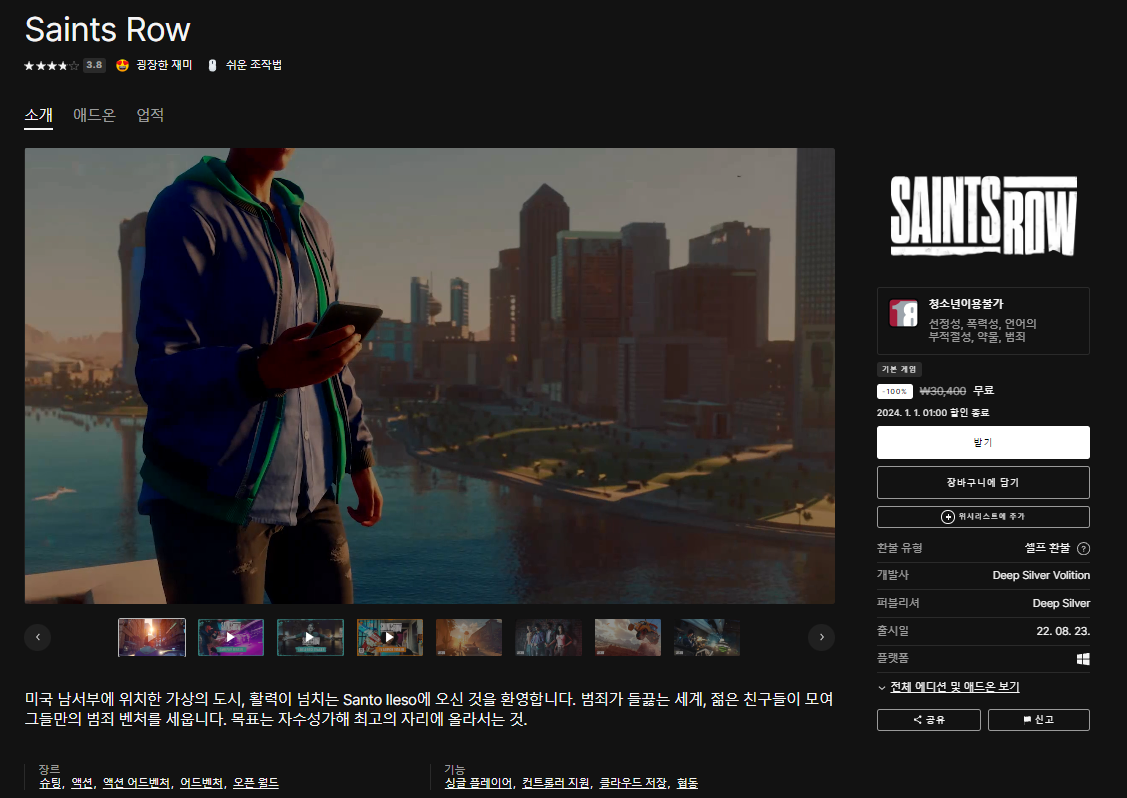Click the 액션 genre link
Screen dimensions: 1127x798
point(82,783)
